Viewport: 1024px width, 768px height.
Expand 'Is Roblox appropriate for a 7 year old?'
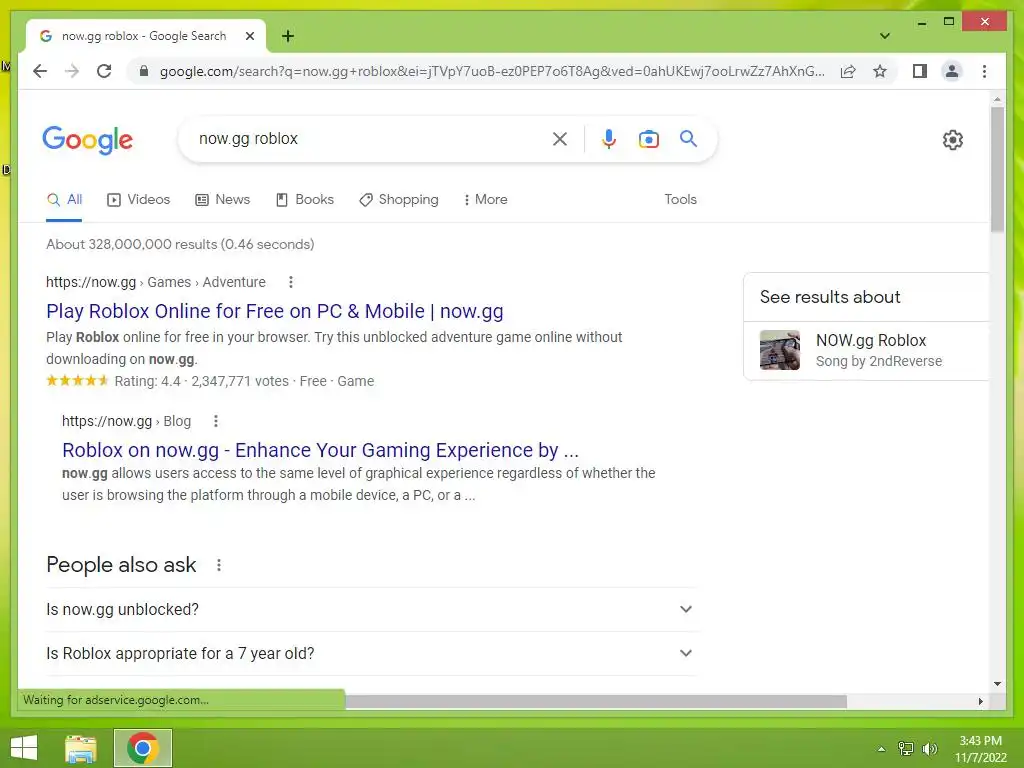coord(370,653)
